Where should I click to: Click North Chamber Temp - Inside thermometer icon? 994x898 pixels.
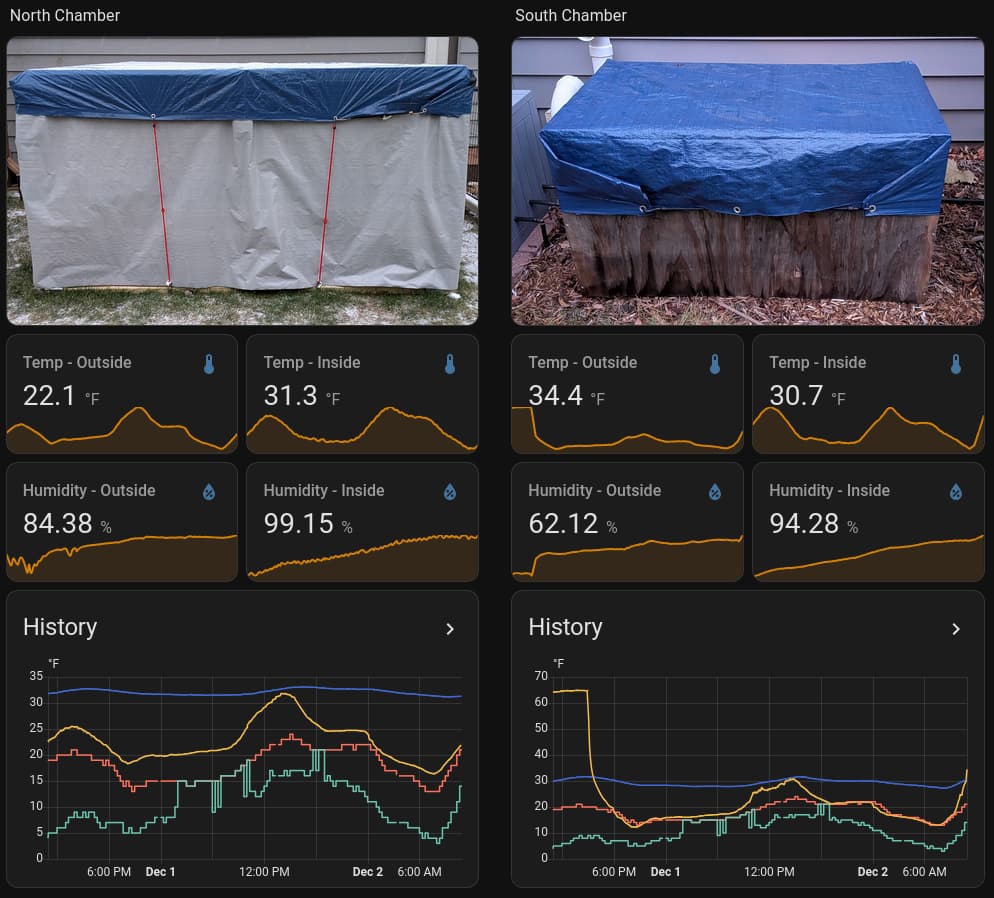tap(450, 364)
